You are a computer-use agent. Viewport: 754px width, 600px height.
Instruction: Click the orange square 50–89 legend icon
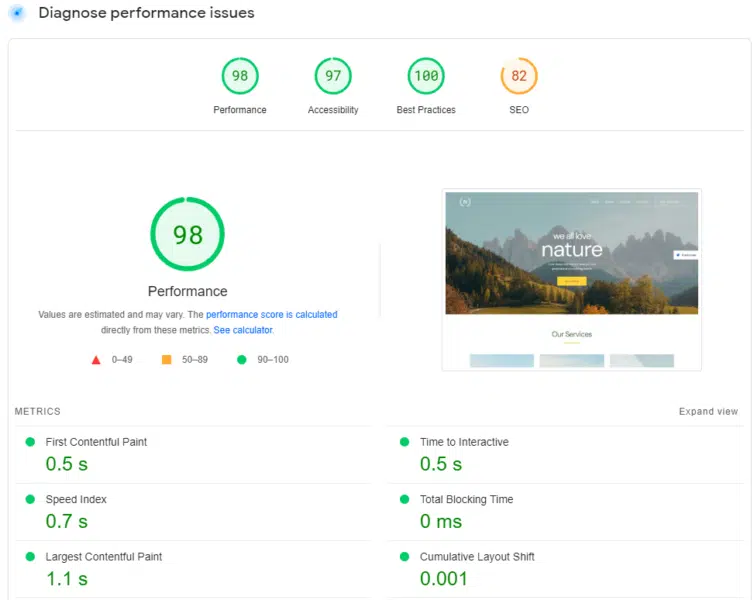tap(167, 360)
